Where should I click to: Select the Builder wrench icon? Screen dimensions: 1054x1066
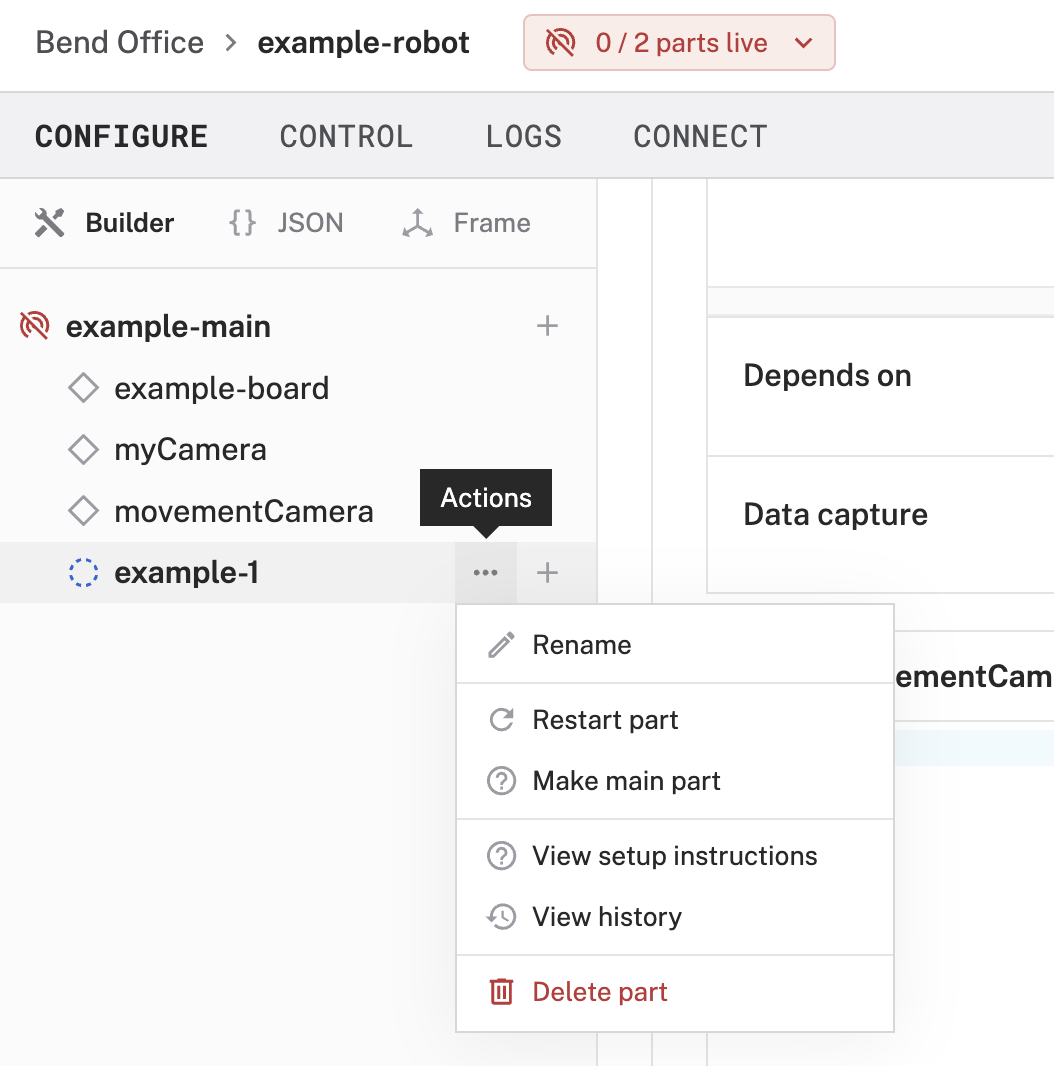(48, 222)
